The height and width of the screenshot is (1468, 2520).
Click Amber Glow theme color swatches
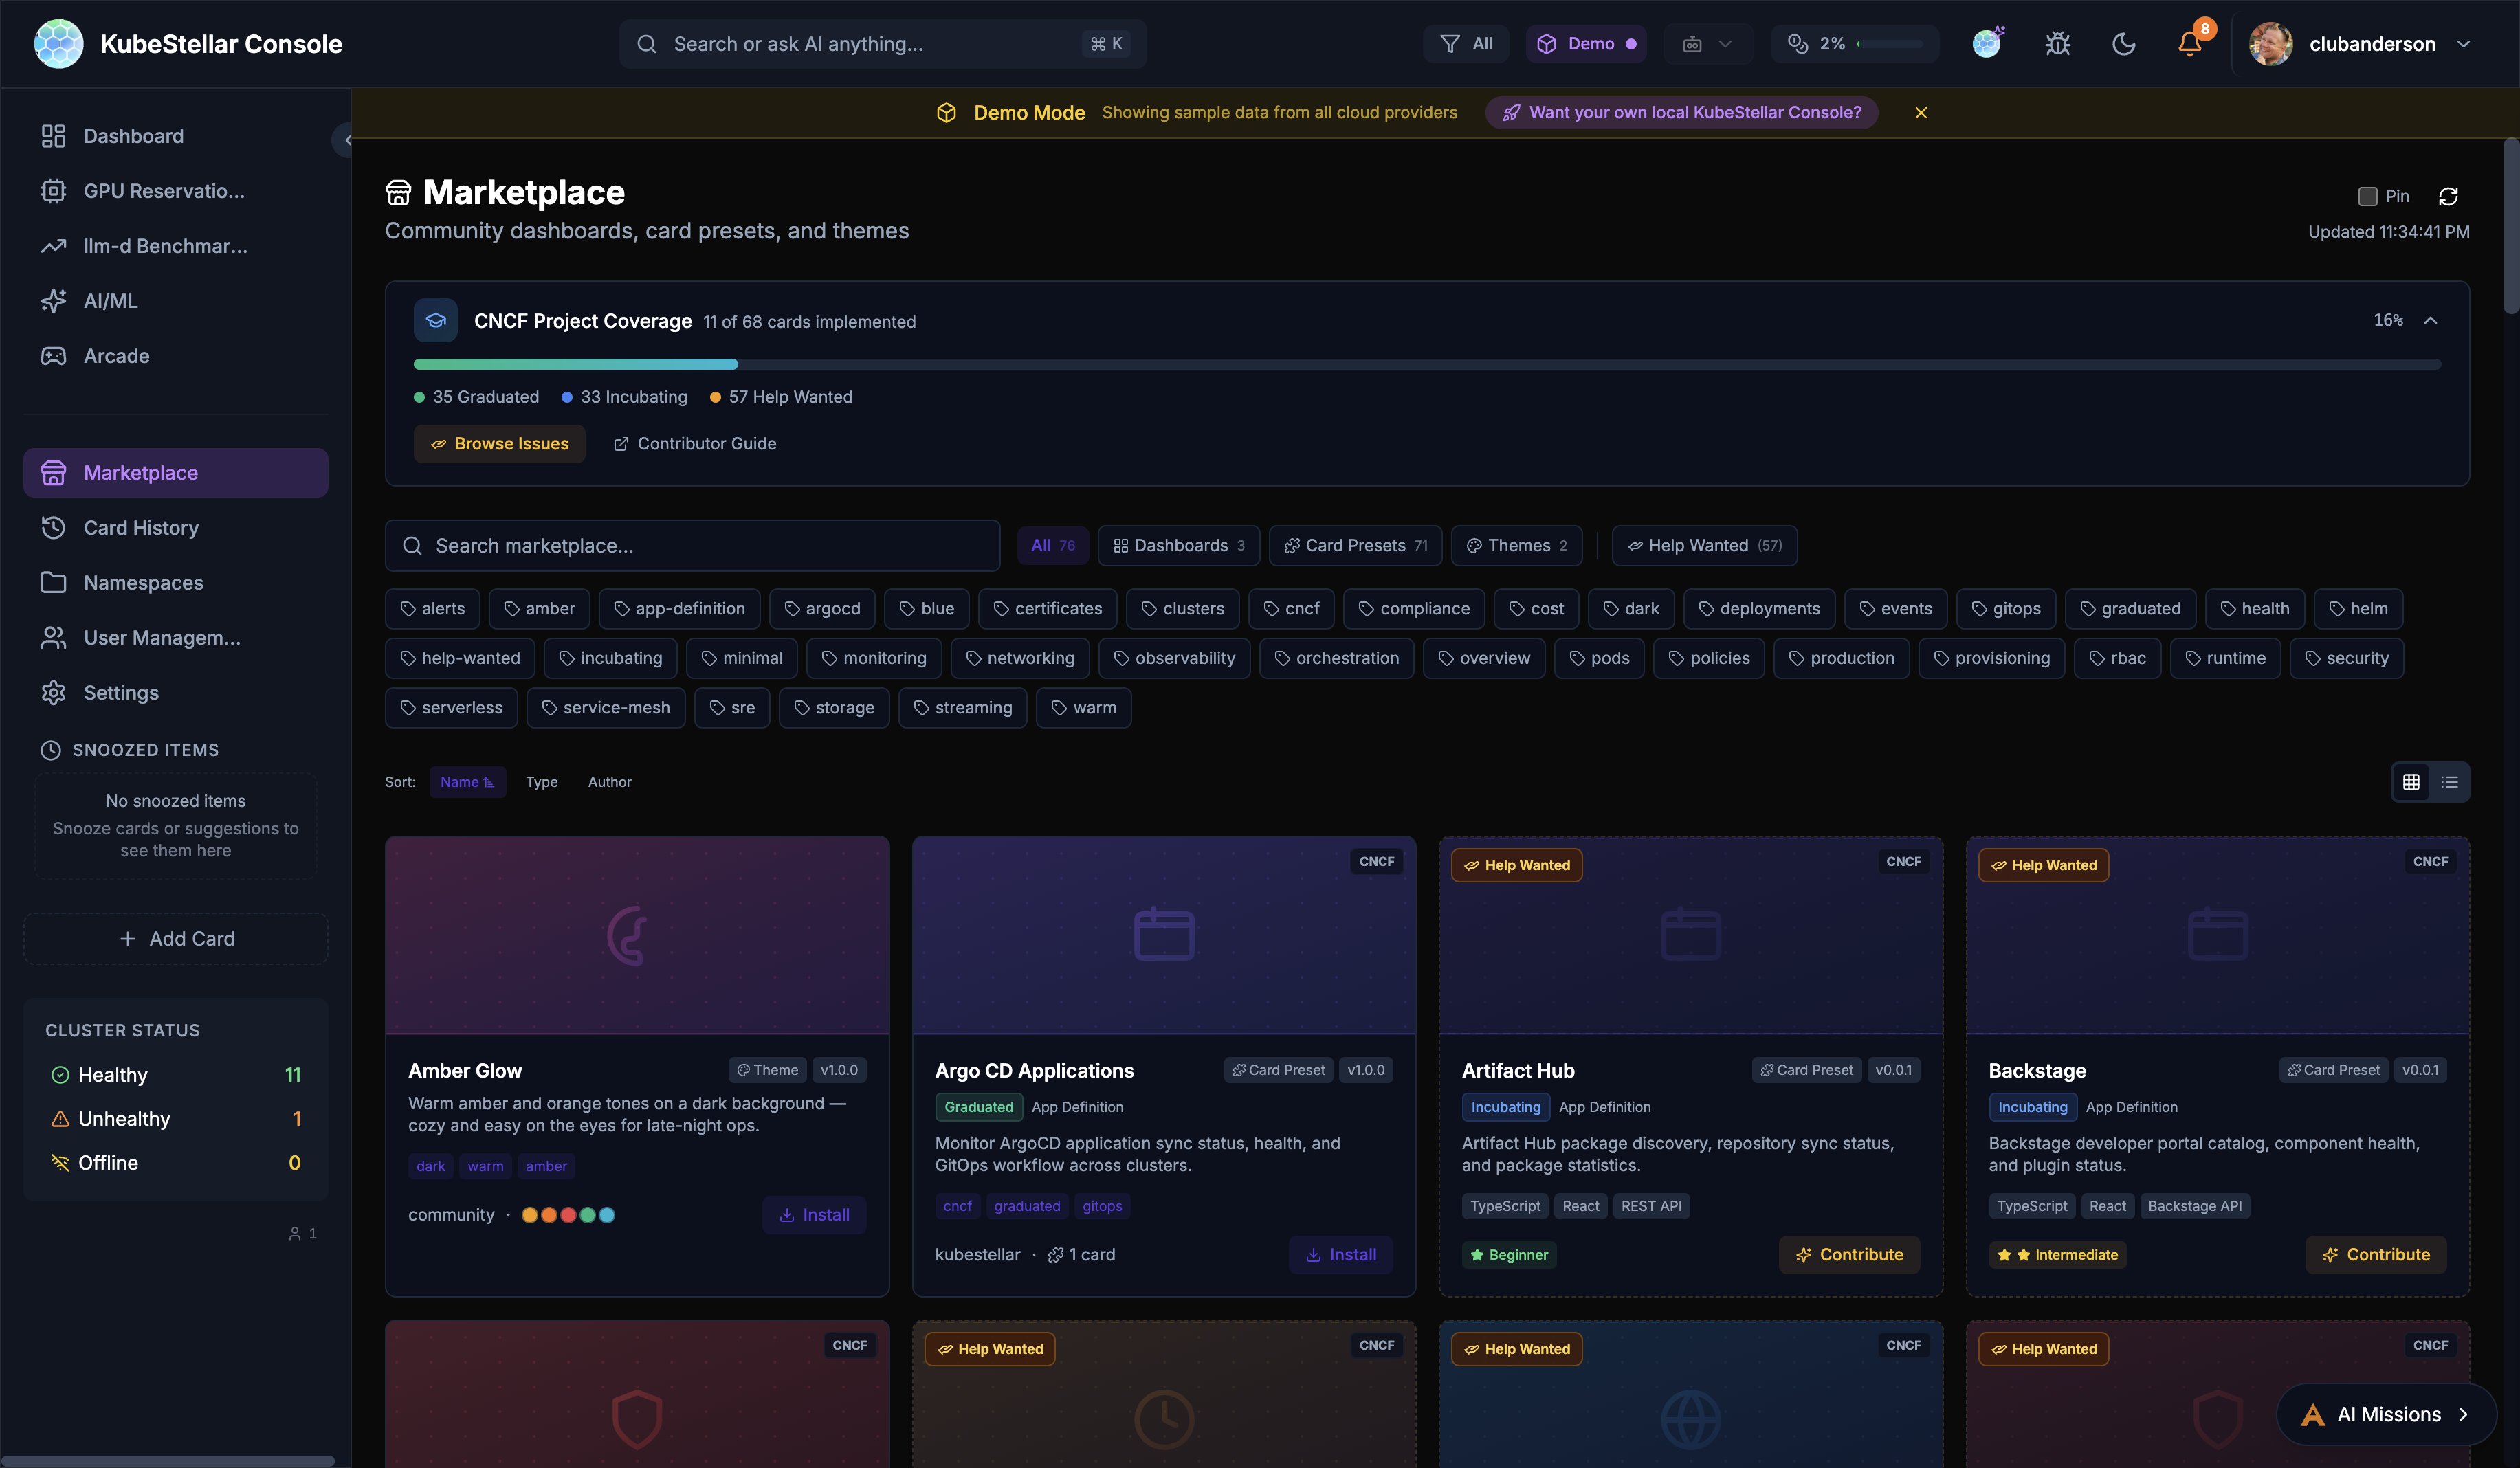pos(568,1215)
